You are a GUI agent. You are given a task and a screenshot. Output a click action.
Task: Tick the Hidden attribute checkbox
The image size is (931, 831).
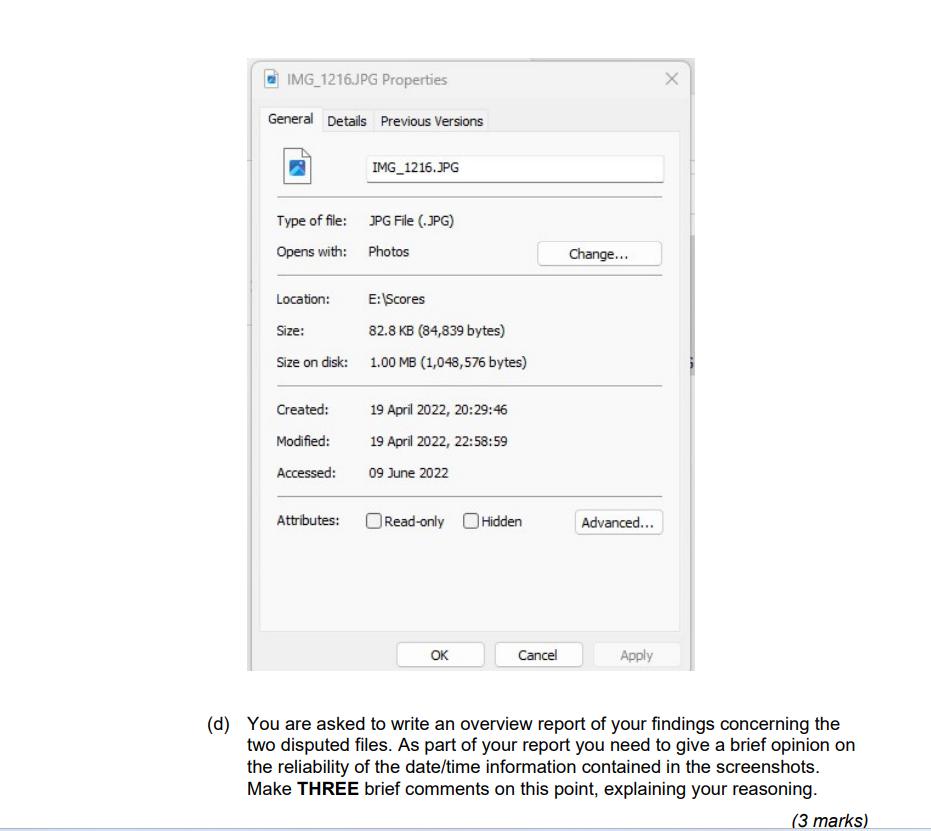[x=470, y=521]
